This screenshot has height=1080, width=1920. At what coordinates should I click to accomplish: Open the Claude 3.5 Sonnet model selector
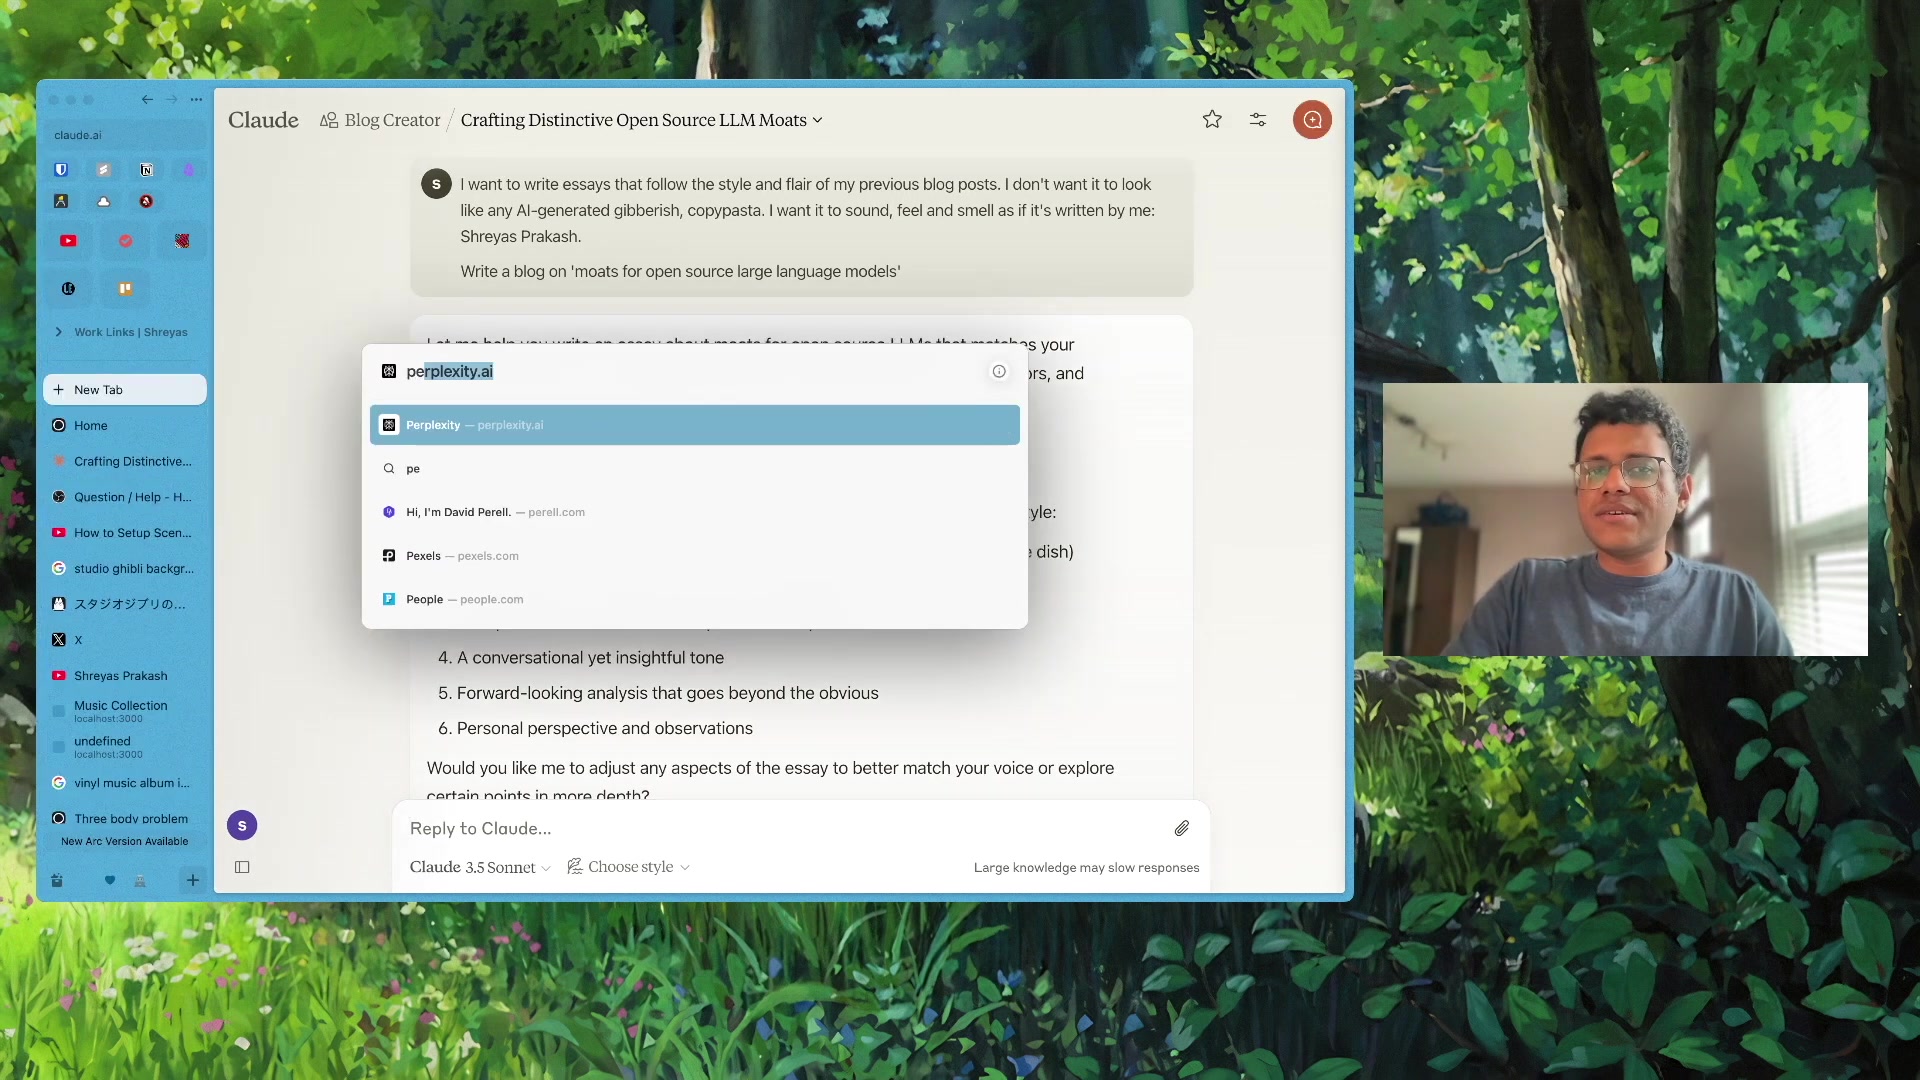click(480, 867)
